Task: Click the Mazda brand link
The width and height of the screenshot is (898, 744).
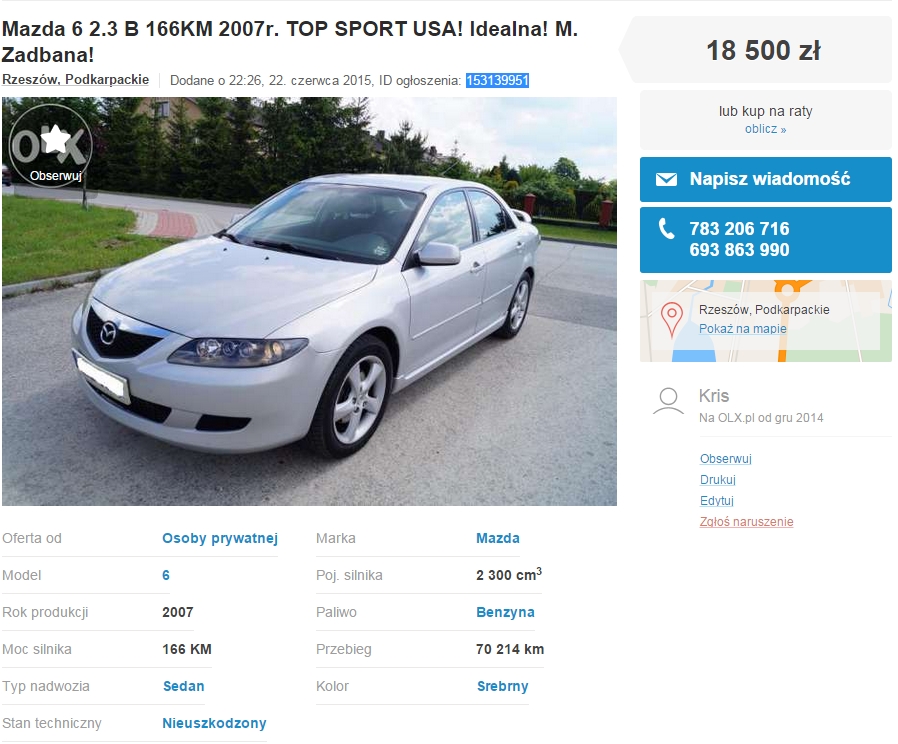Action: click(x=498, y=538)
